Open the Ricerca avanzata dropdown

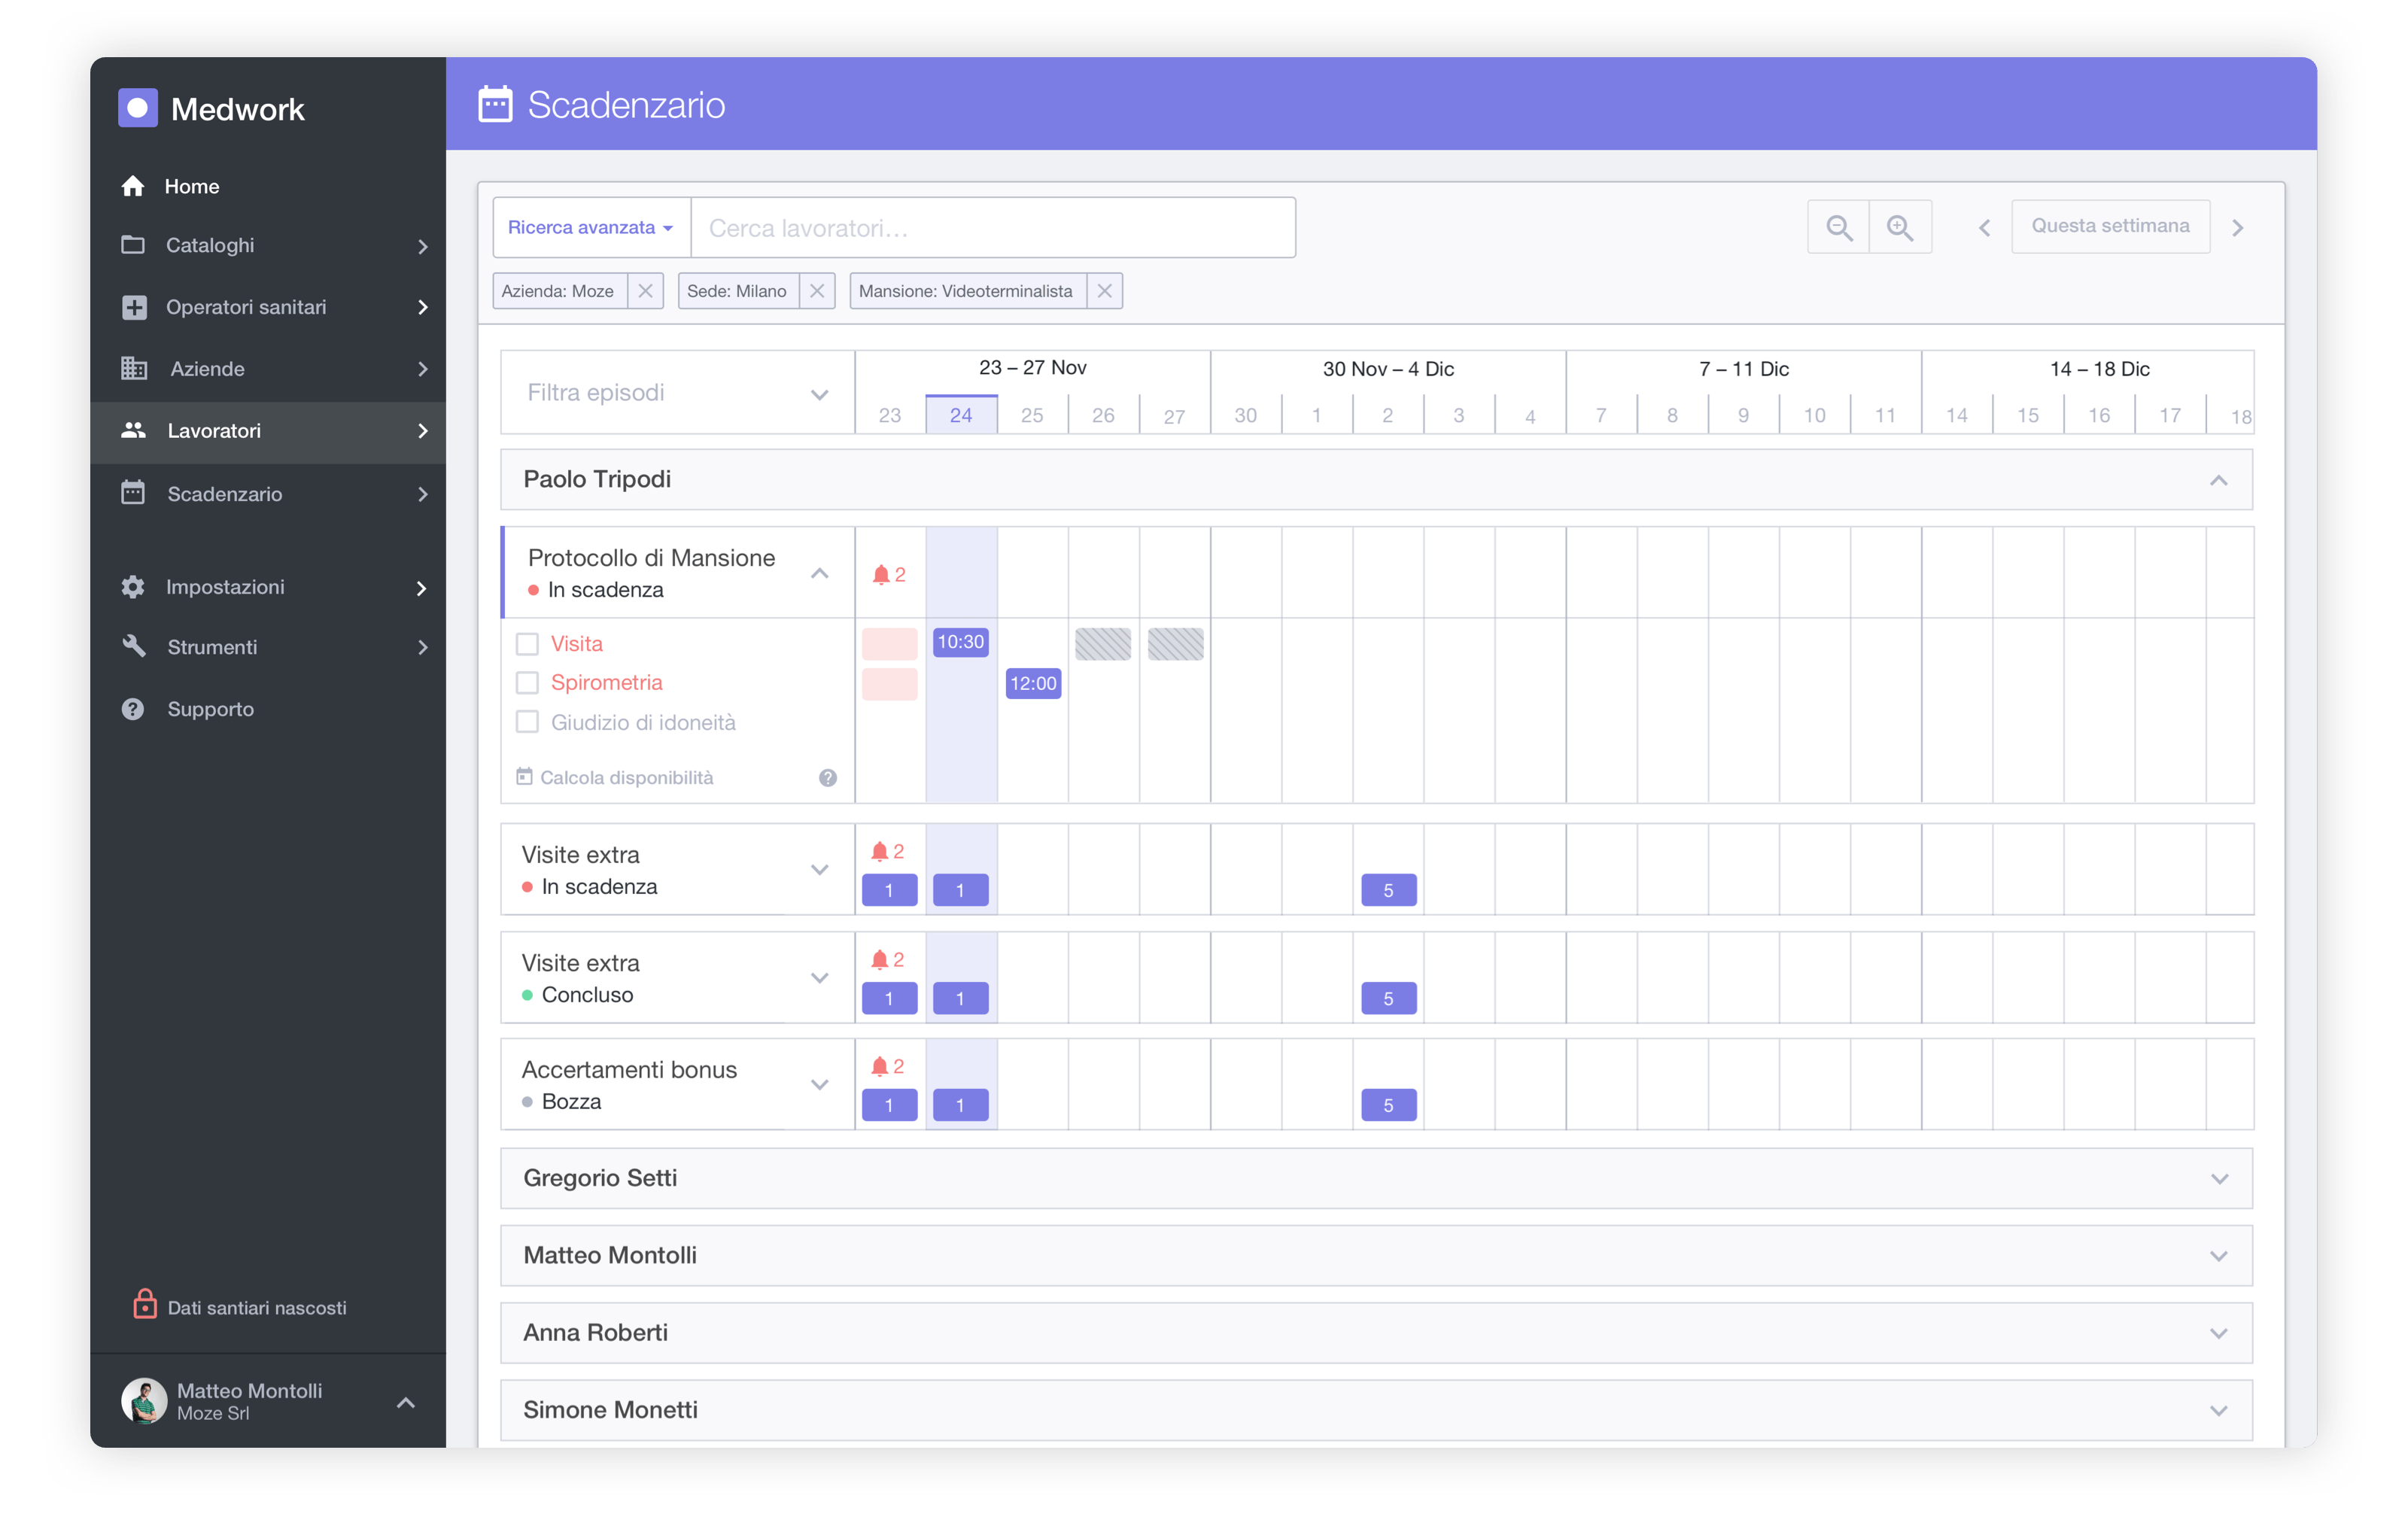click(x=591, y=227)
